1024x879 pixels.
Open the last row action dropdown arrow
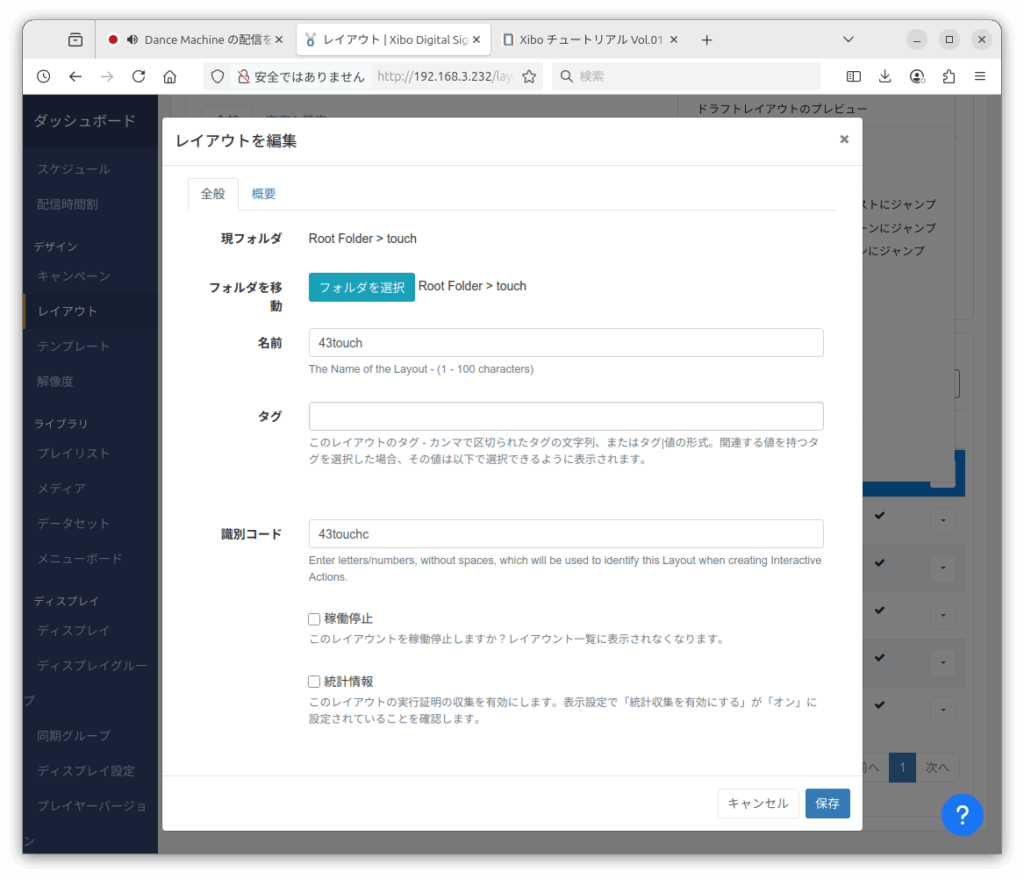[x=942, y=709]
